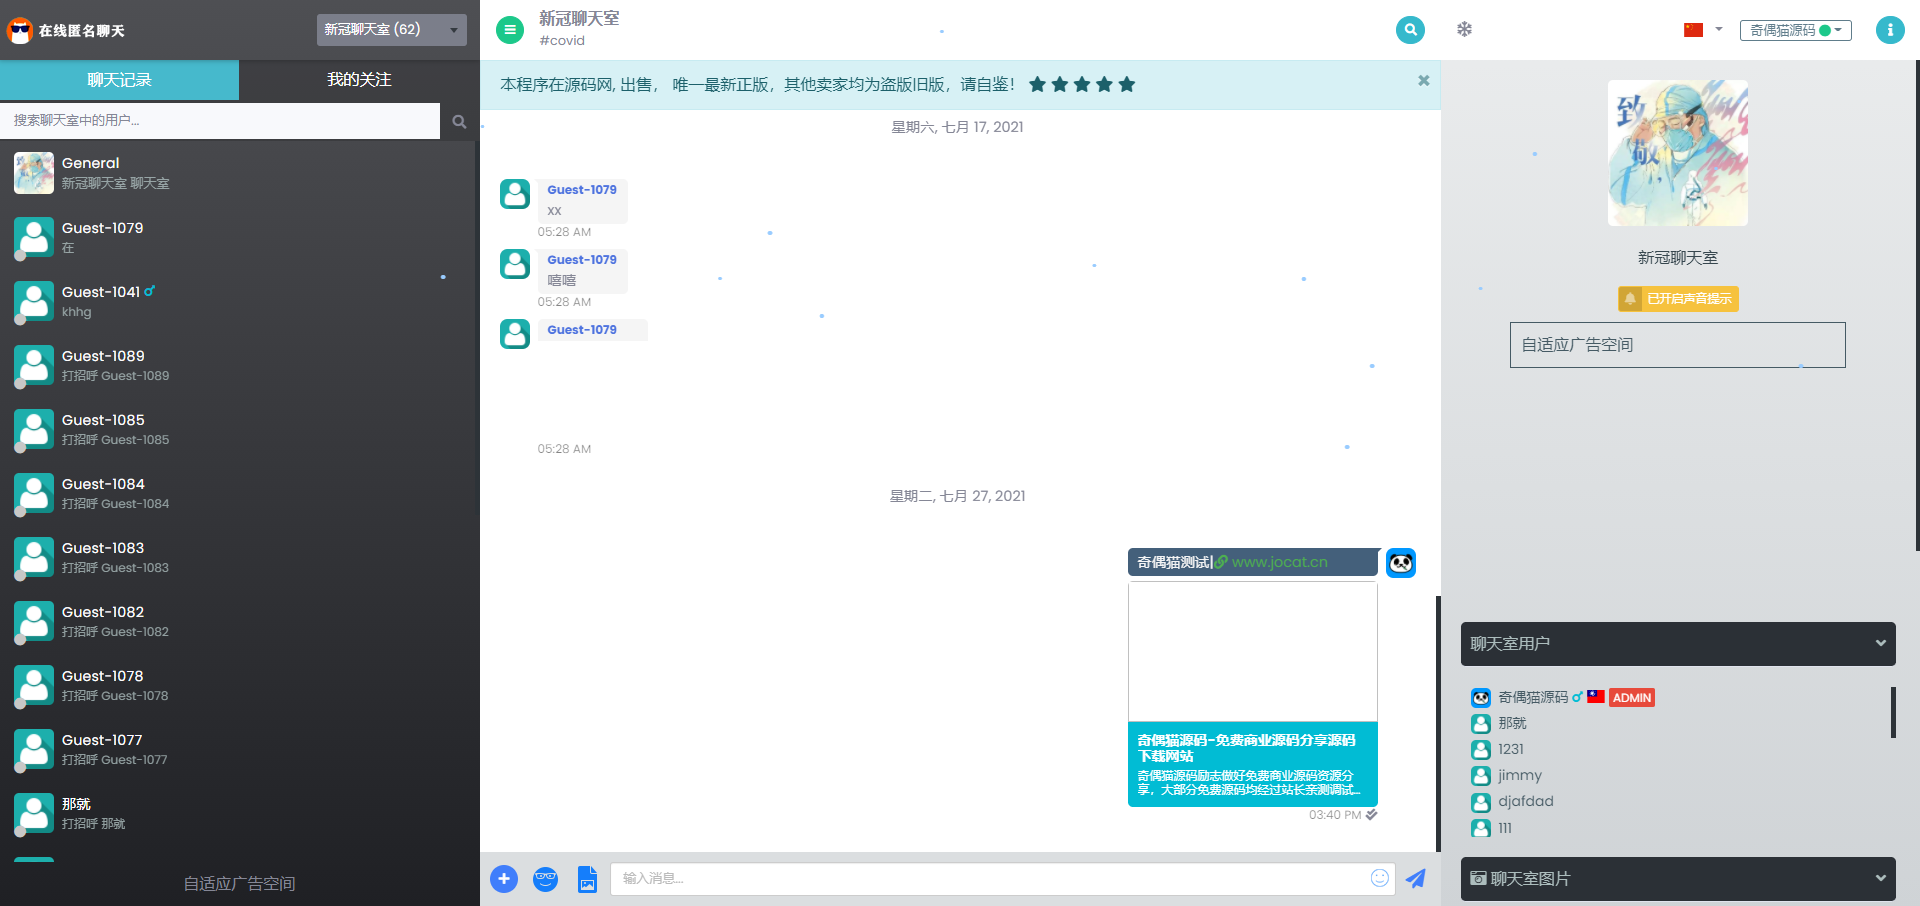The height and width of the screenshot is (906, 1920).
Task: Click the Guest-1079 name above message '嘻嘻'
Action: point(582,260)
